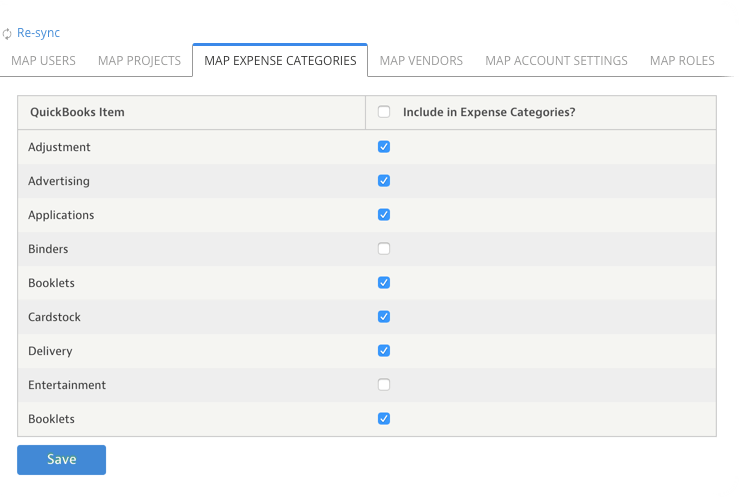Click the Include in Expense Categories header text

(489, 112)
